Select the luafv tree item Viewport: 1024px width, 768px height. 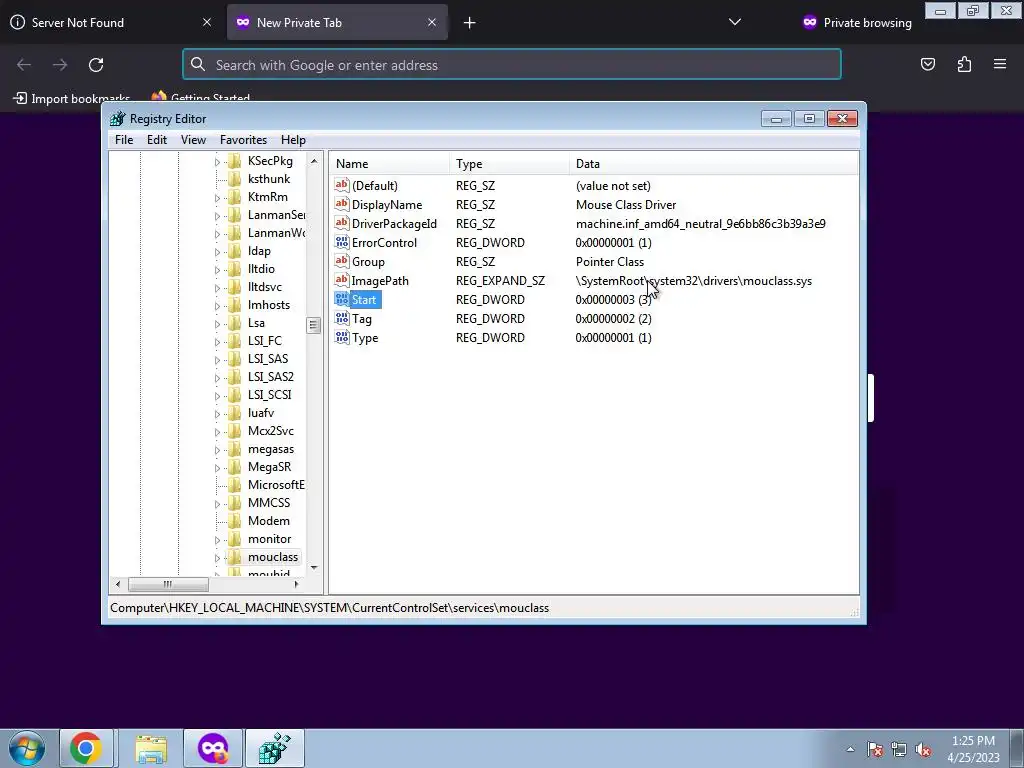[261, 413]
